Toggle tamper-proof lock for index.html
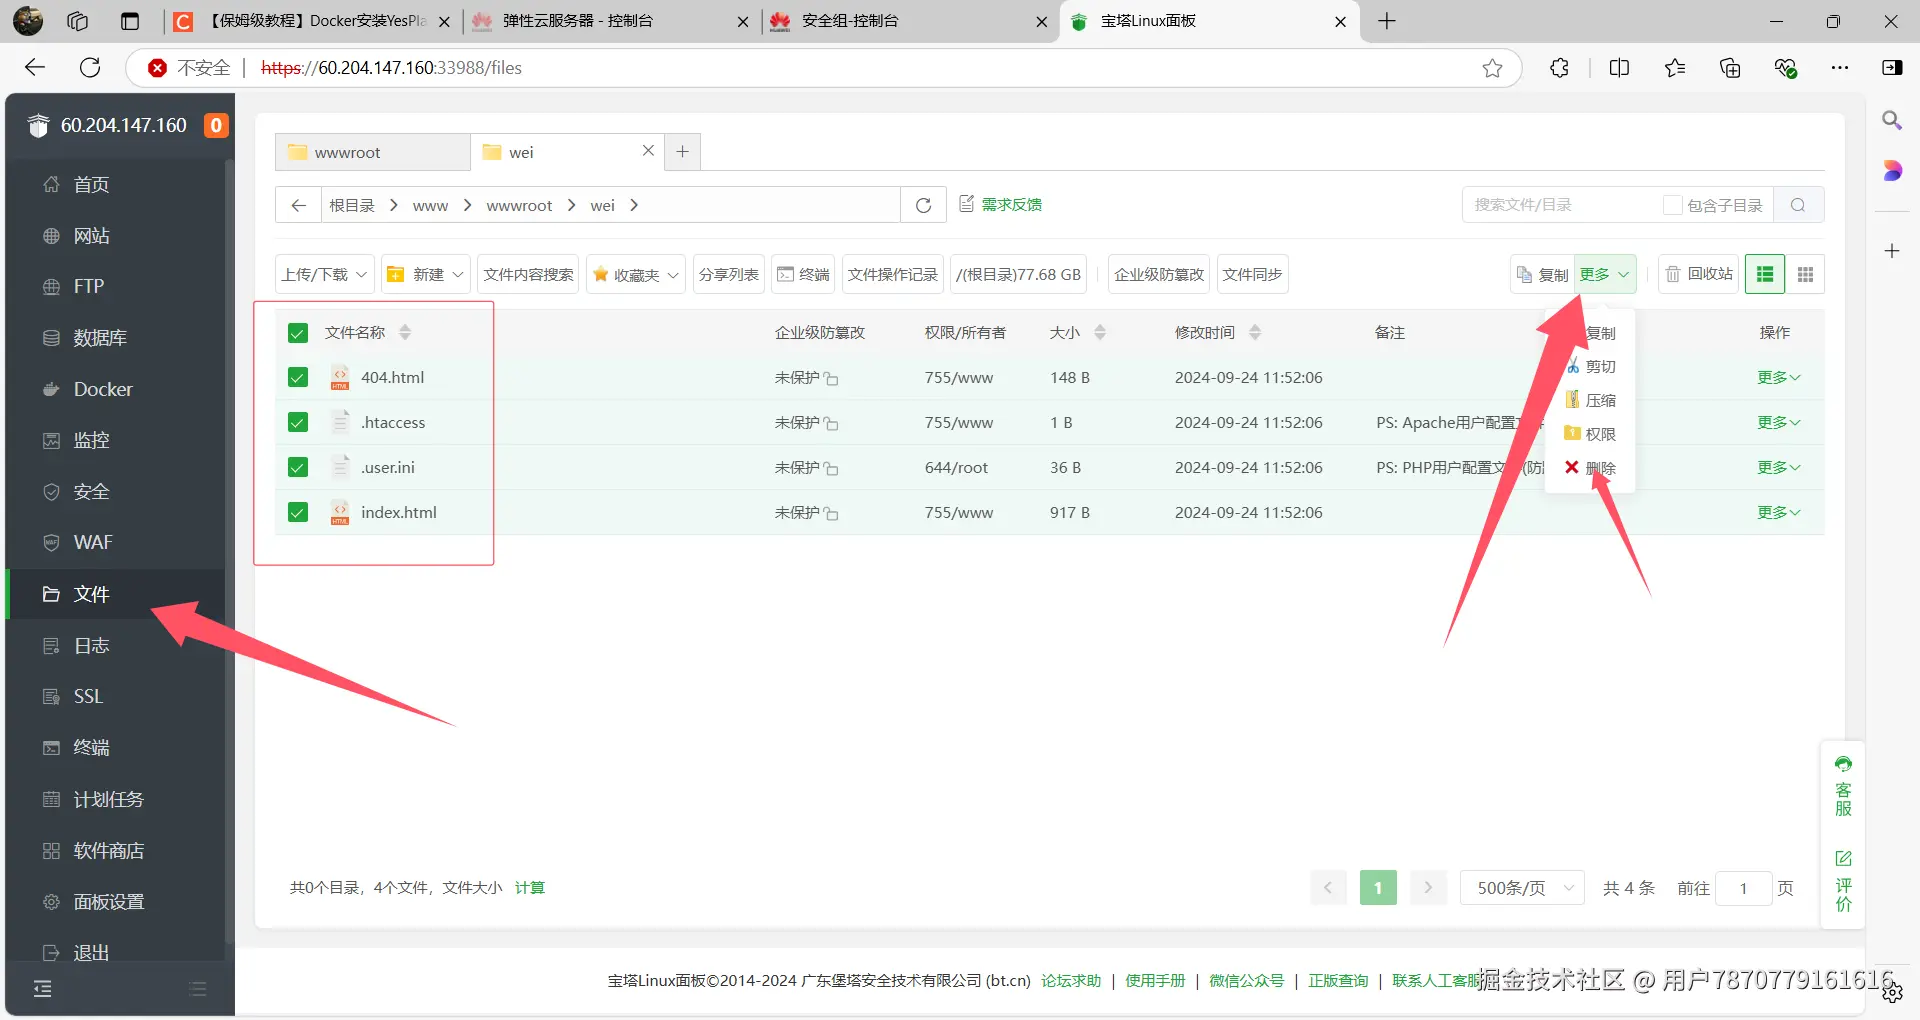This screenshot has width=1920, height=1020. (831, 513)
